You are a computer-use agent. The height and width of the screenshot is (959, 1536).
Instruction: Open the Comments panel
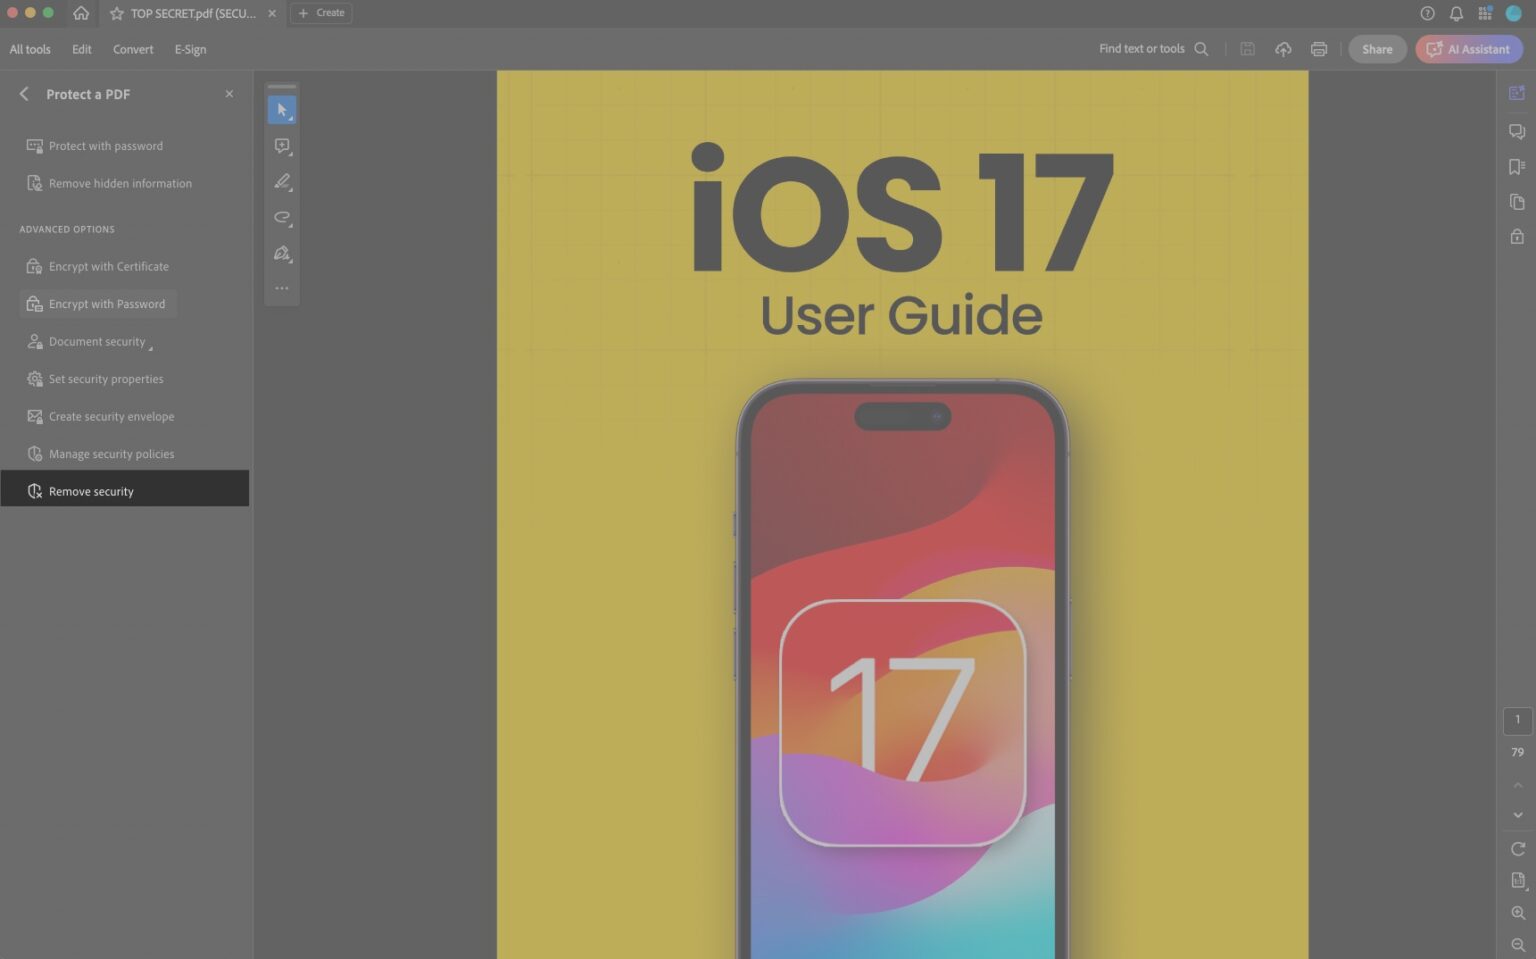click(x=1516, y=131)
